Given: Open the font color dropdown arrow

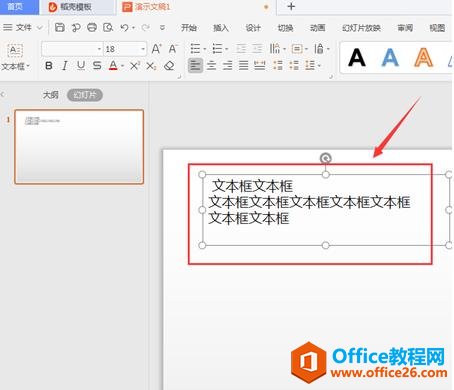Looking at the screenshot, I should [123, 66].
